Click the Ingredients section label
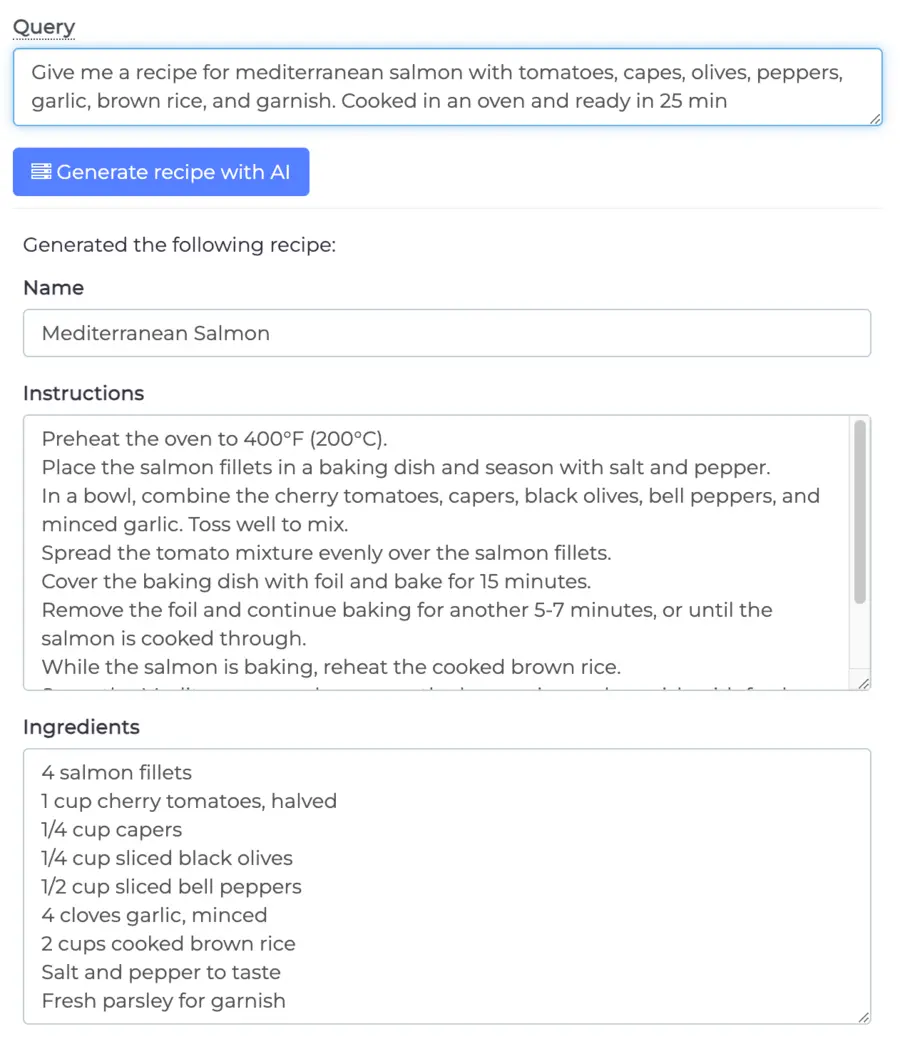The width and height of the screenshot is (900, 1044). (80, 727)
